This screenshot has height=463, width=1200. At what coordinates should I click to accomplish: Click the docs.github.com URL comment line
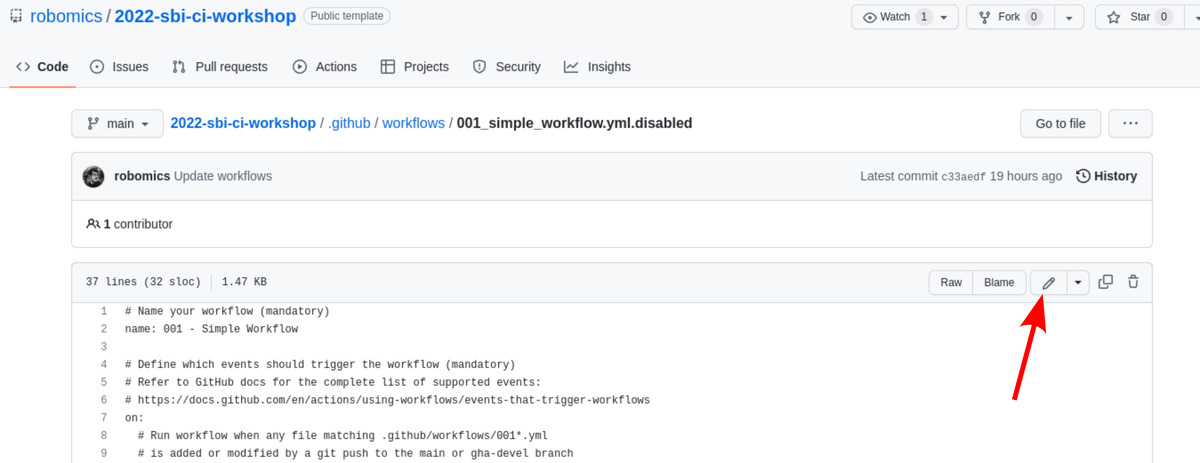coord(387,400)
